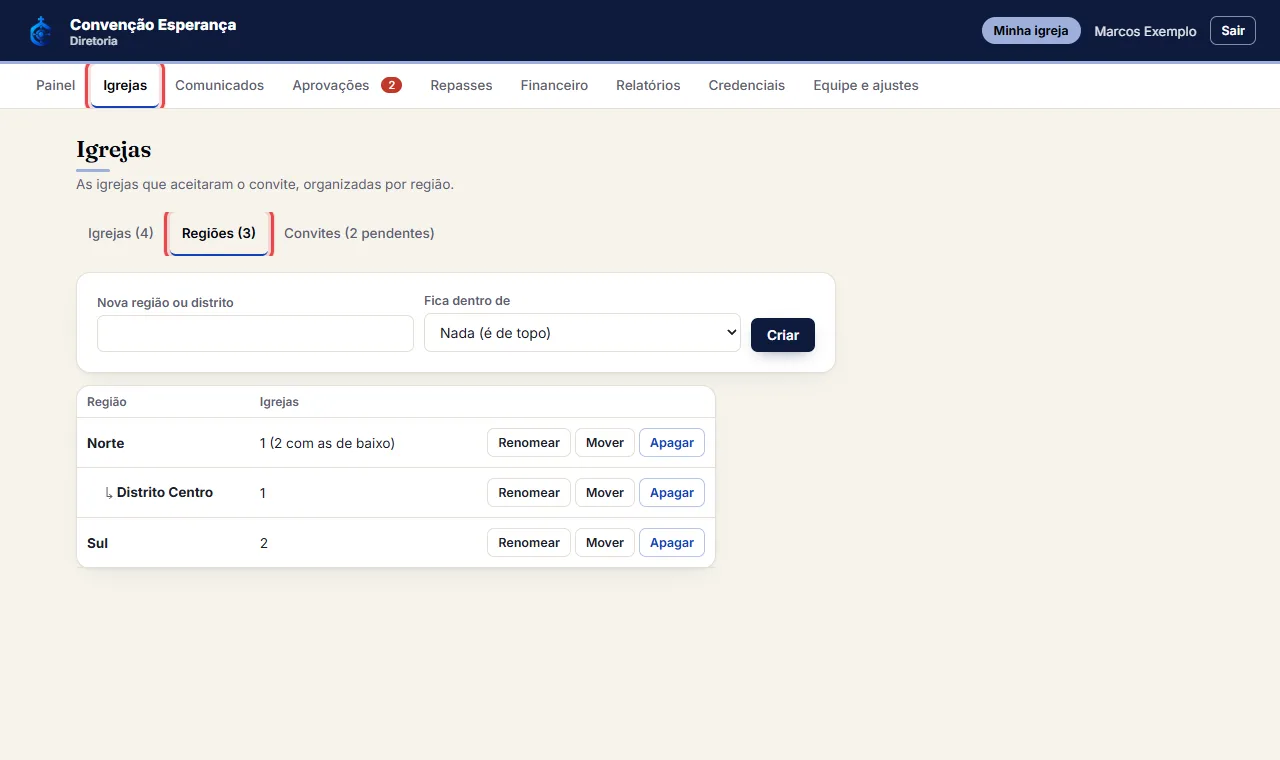This screenshot has width=1280, height=760.
Task: Click the Distrito Centro row name
Action: [x=165, y=492]
